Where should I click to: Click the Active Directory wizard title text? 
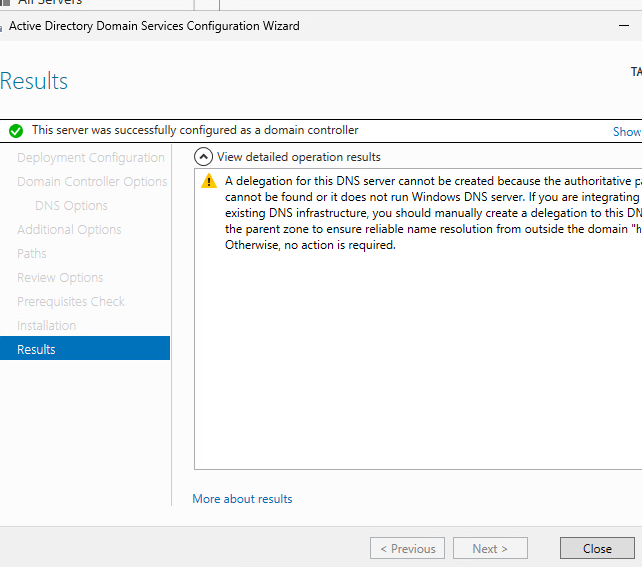(x=154, y=26)
